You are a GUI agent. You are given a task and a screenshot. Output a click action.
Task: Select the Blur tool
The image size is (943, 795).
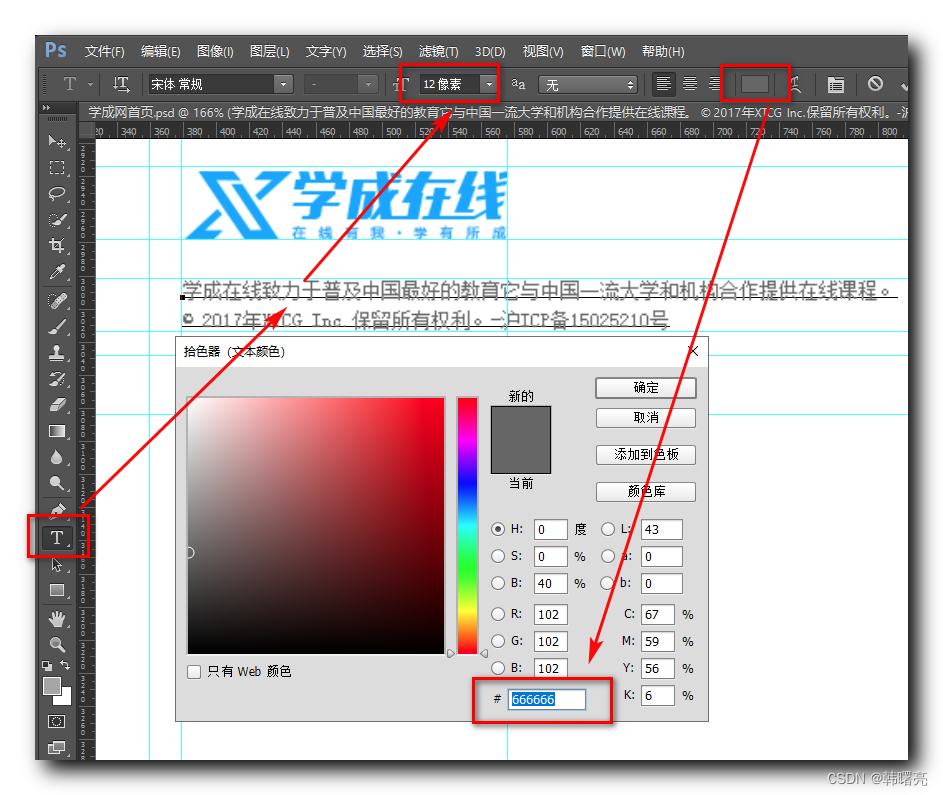pyautogui.click(x=57, y=458)
